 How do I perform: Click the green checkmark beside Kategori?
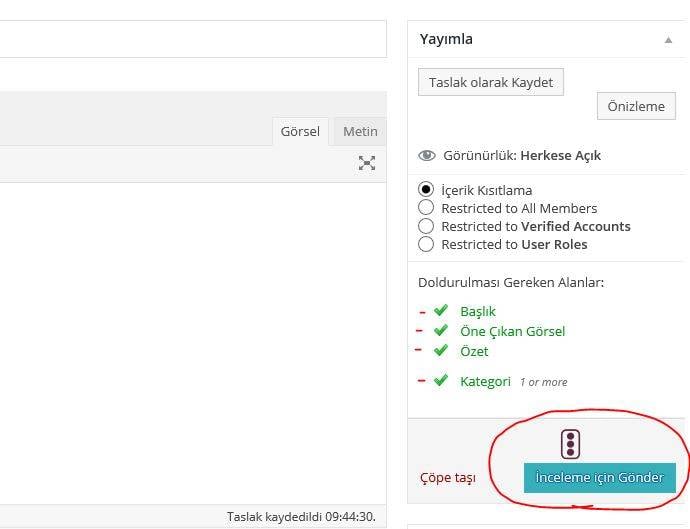[440, 381]
